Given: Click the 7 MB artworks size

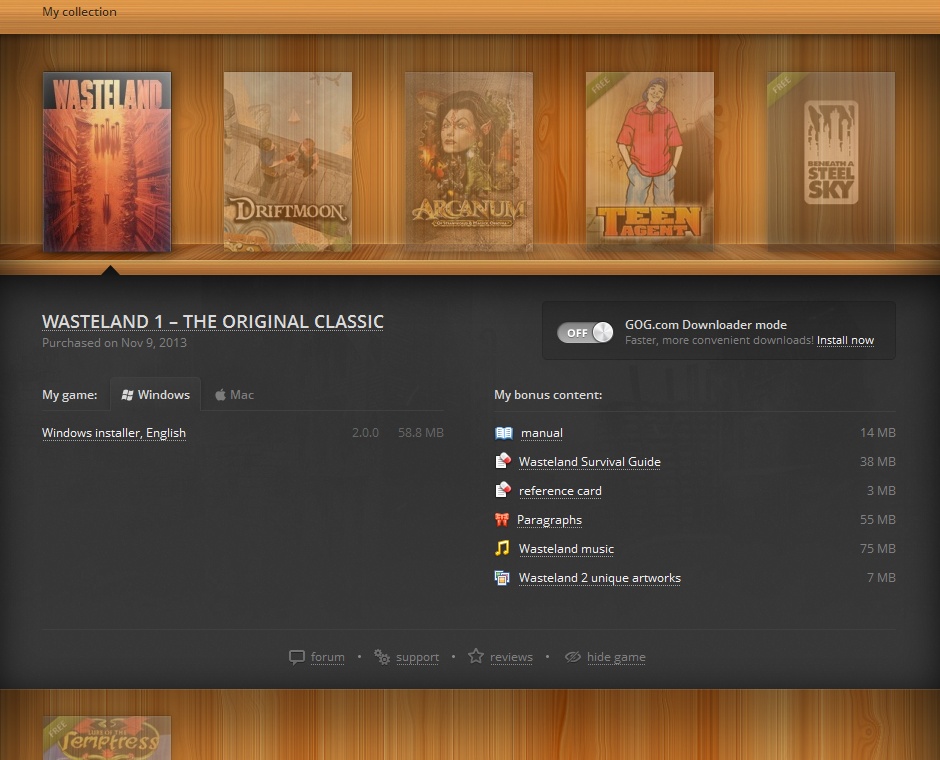Looking at the screenshot, I should click(881, 578).
